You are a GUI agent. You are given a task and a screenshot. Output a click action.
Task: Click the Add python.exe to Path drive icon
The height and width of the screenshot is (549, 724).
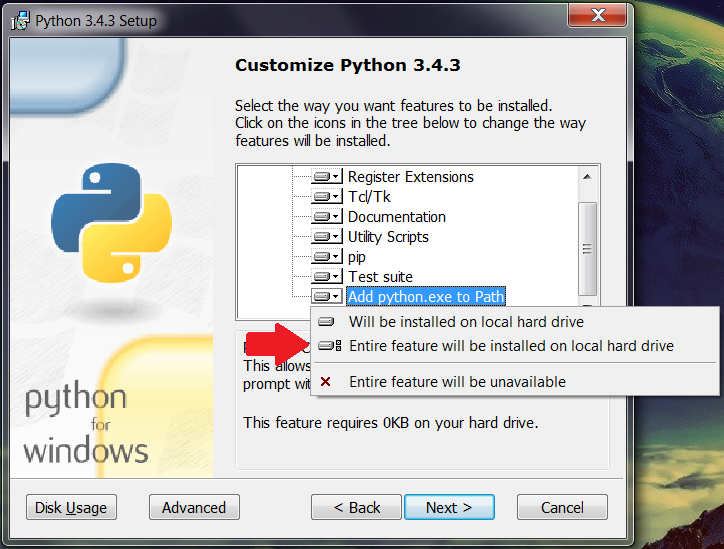327,296
